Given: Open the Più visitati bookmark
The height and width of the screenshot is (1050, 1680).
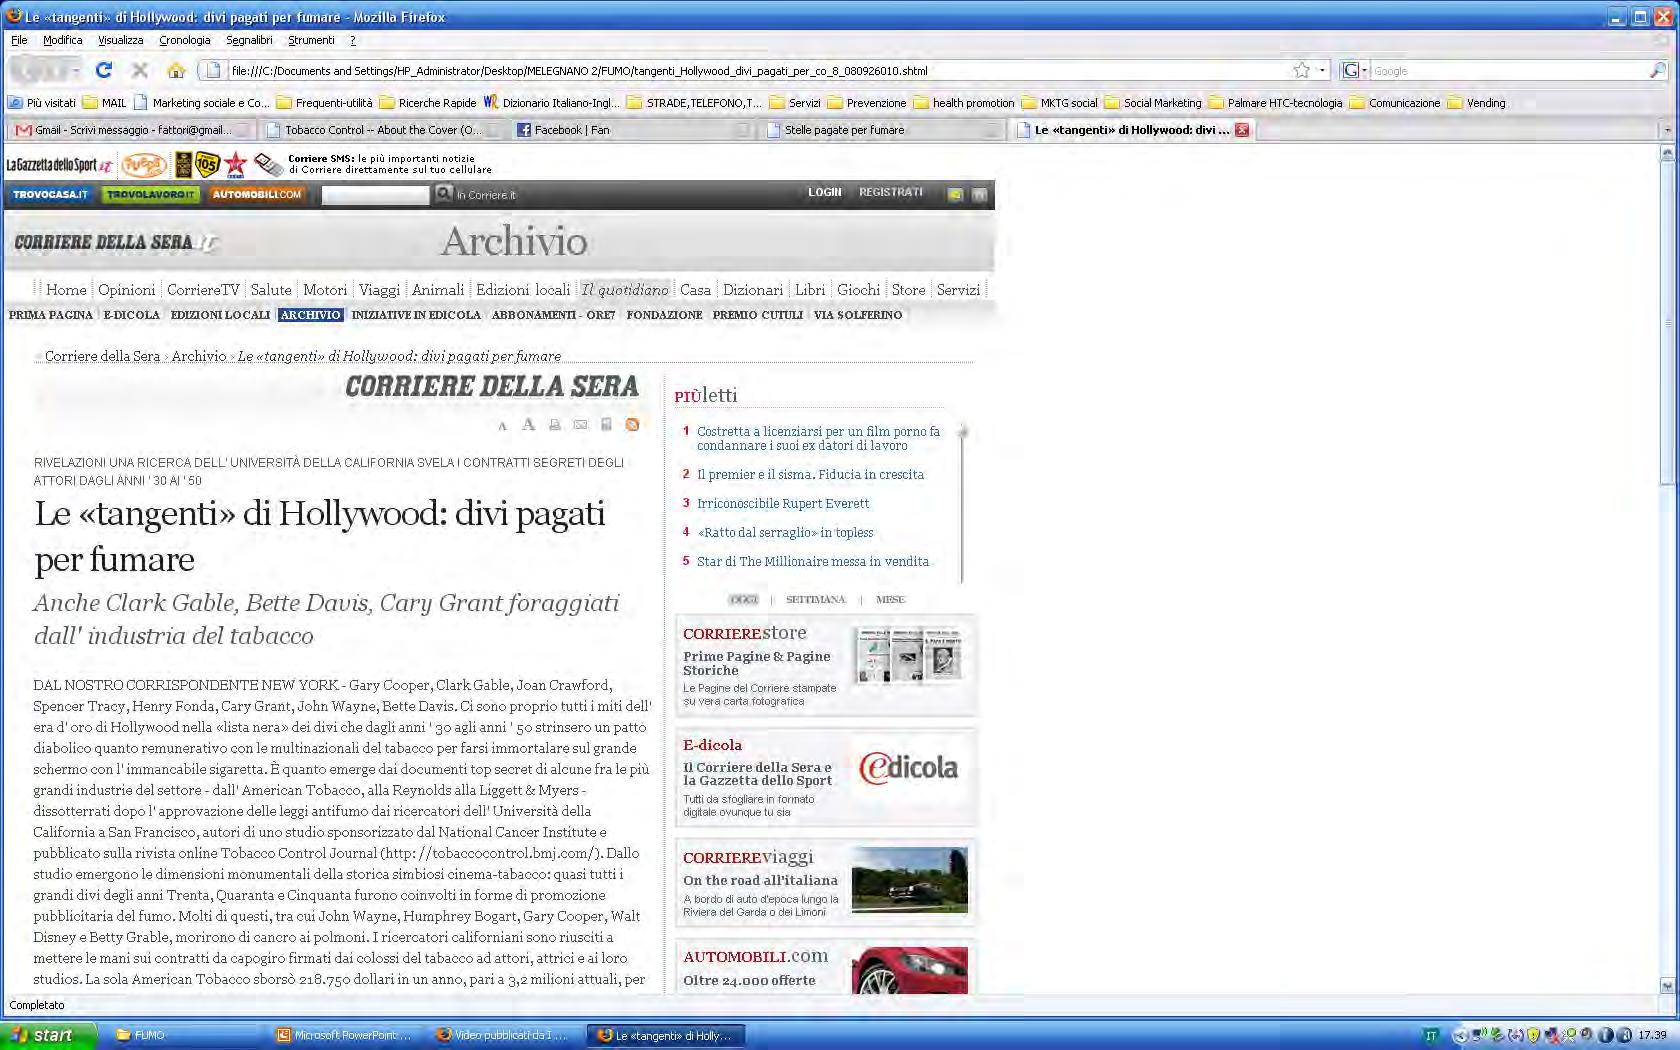Looking at the screenshot, I should point(42,102).
